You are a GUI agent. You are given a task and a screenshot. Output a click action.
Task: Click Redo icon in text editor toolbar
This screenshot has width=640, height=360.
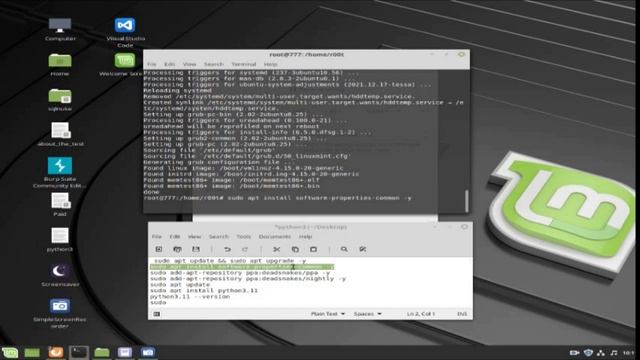point(245,249)
